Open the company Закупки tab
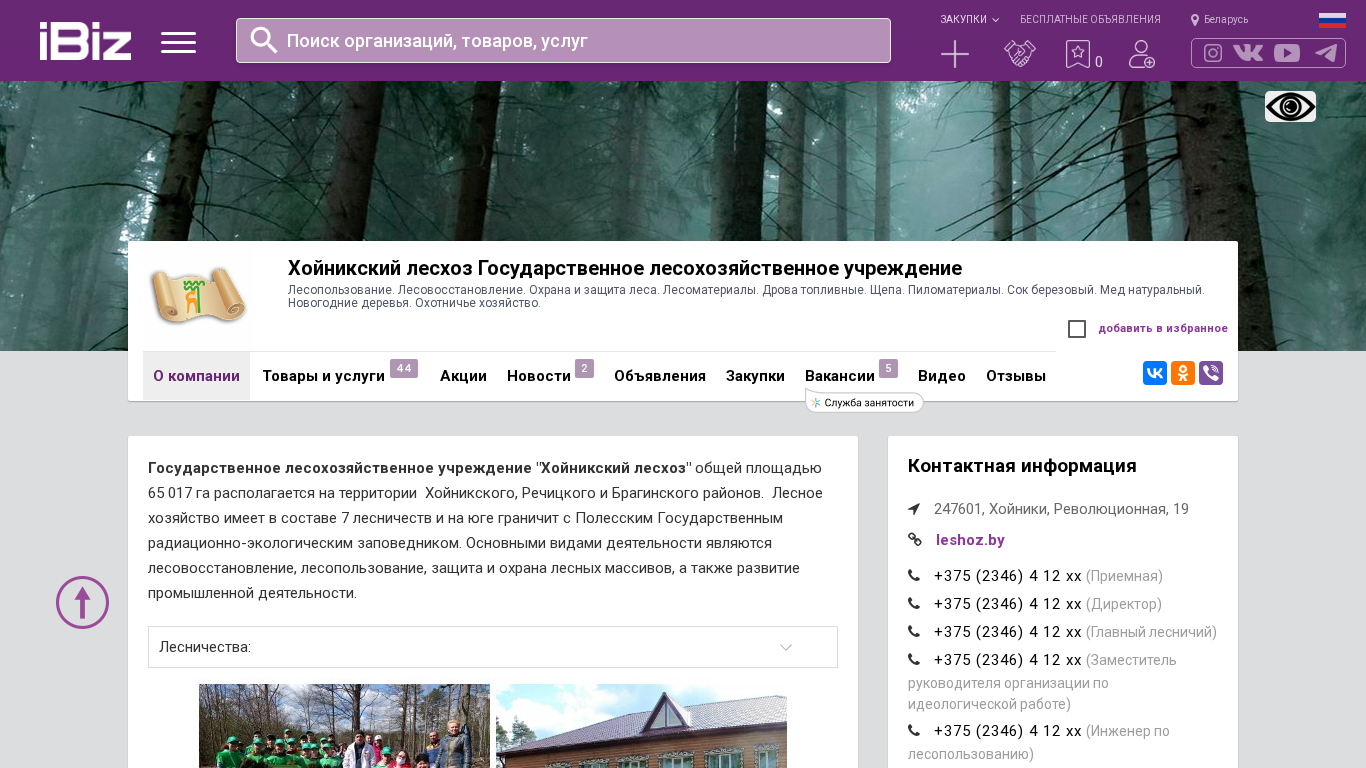Screen dimensions: 1366x768 pyautogui.click(x=755, y=376)
